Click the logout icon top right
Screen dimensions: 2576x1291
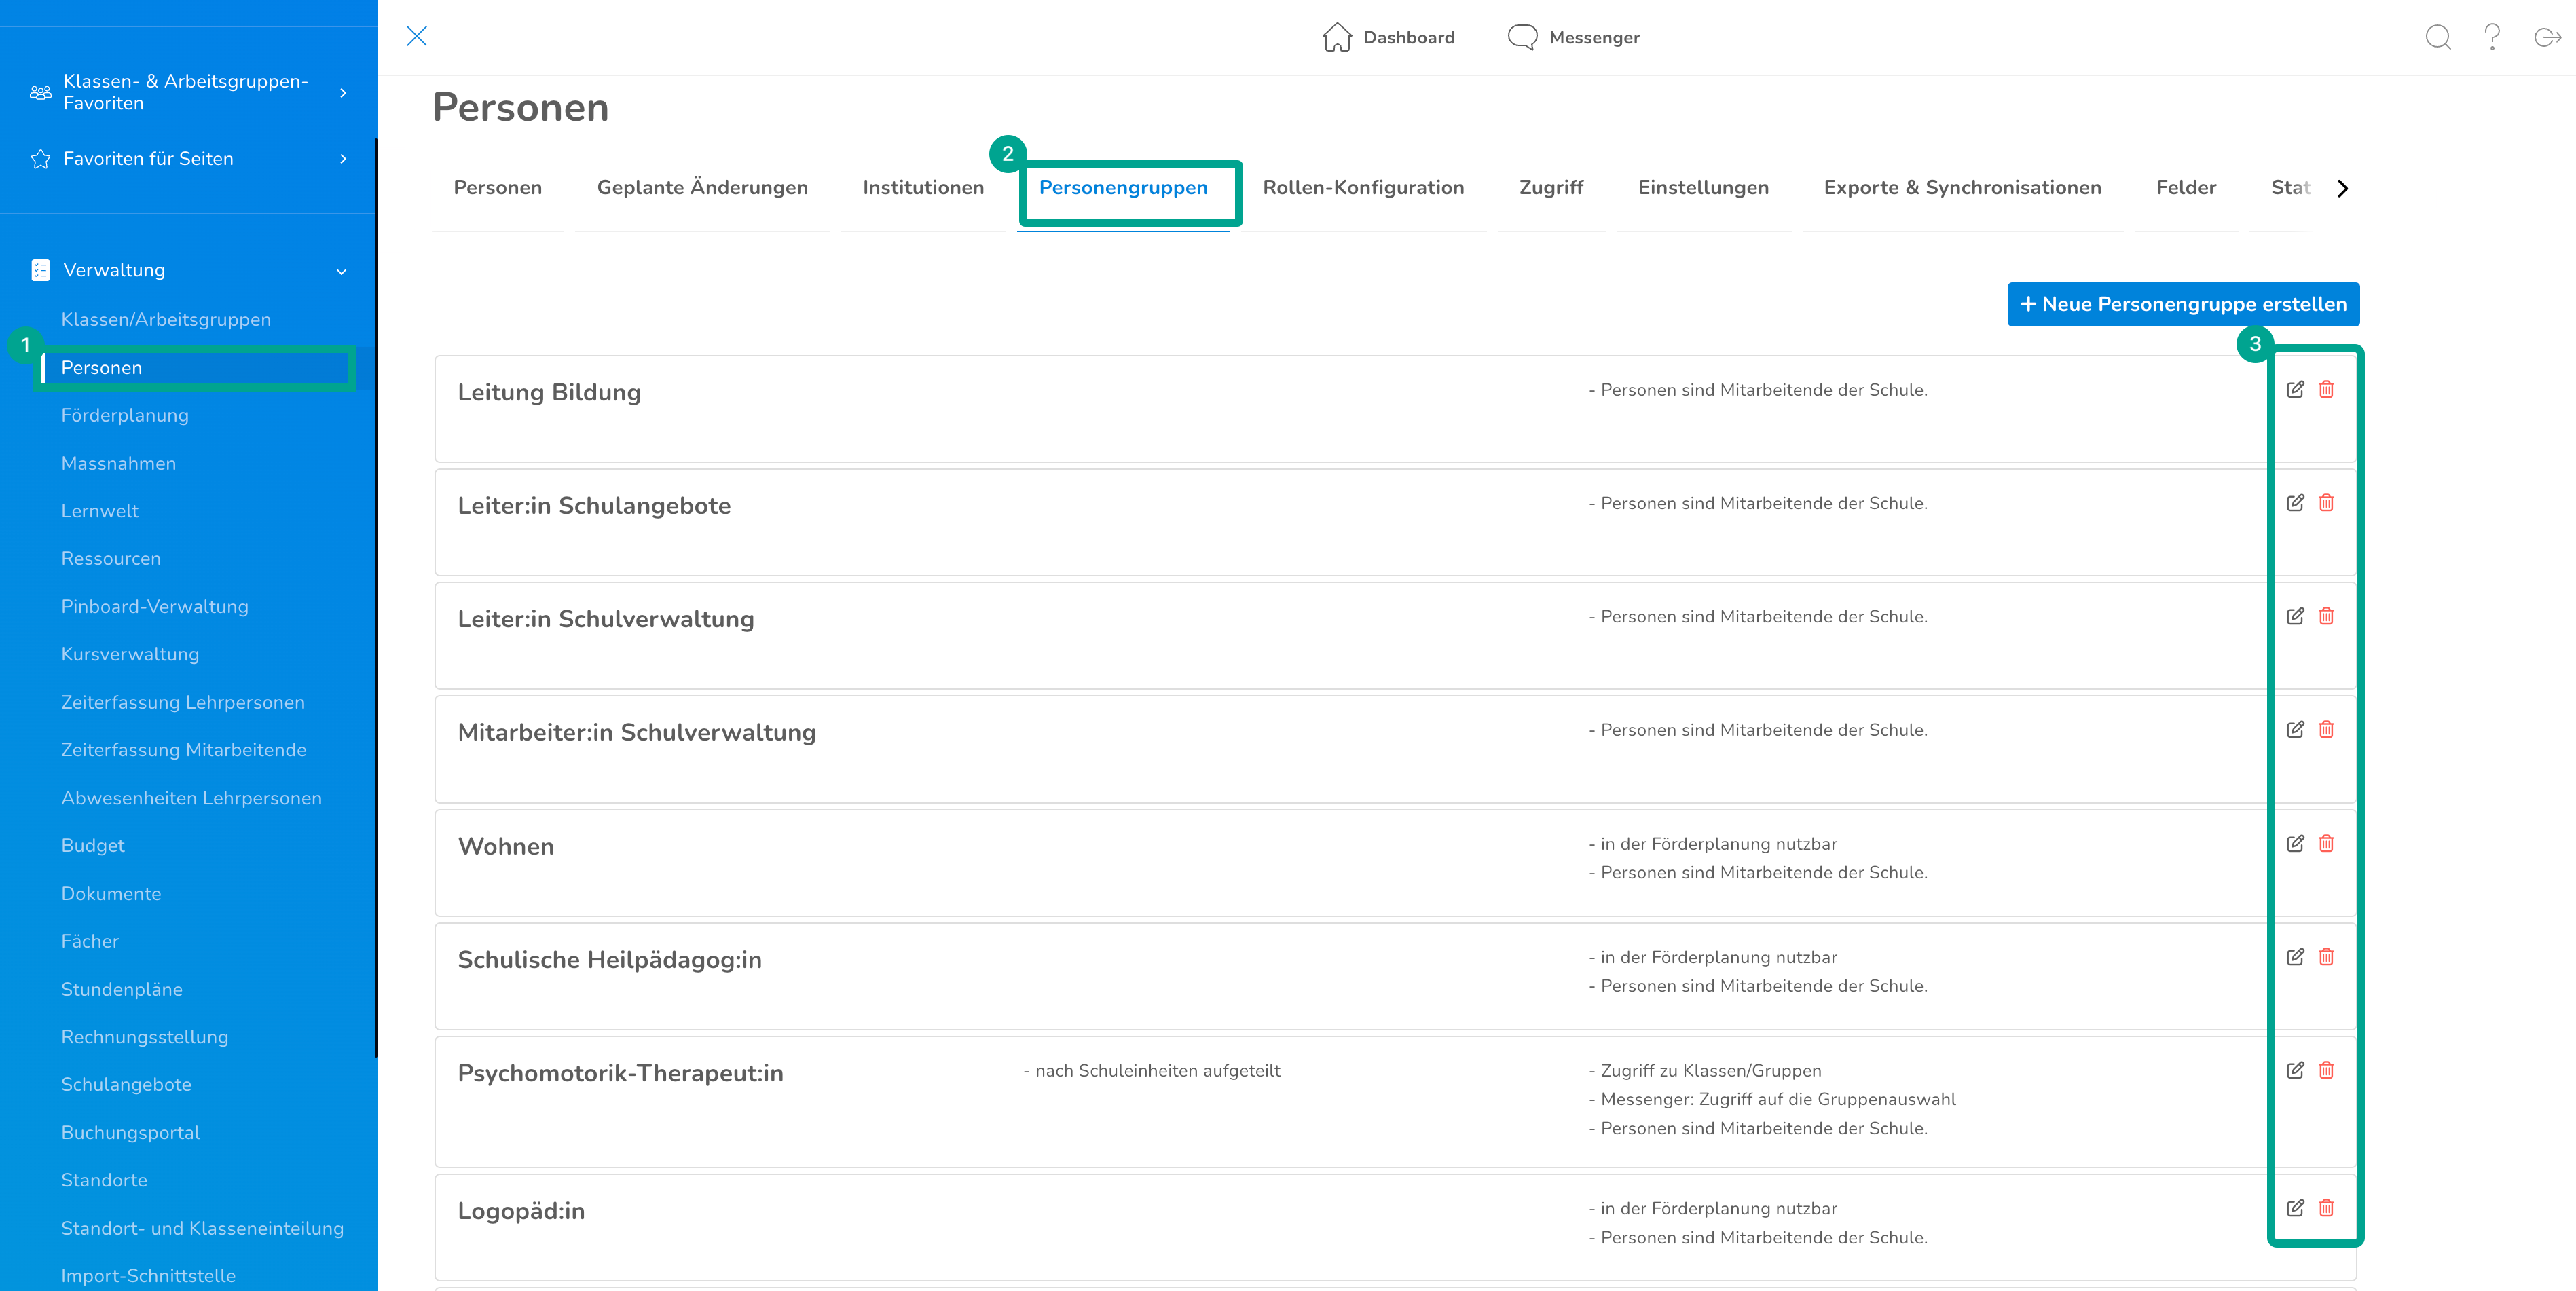(x=2546, y=37)
